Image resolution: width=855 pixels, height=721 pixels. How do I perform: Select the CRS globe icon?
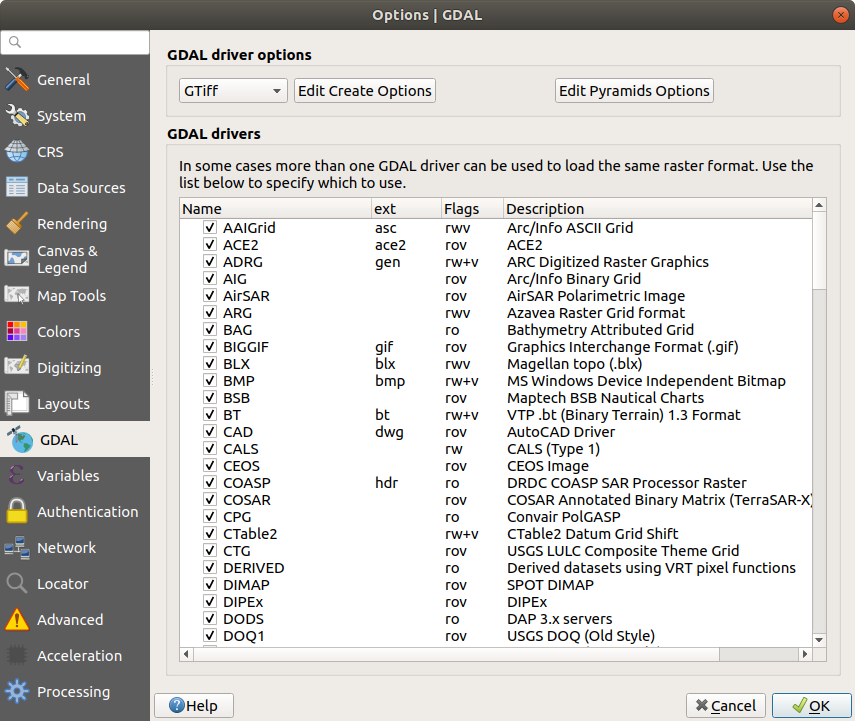click(x=17, y=152)
